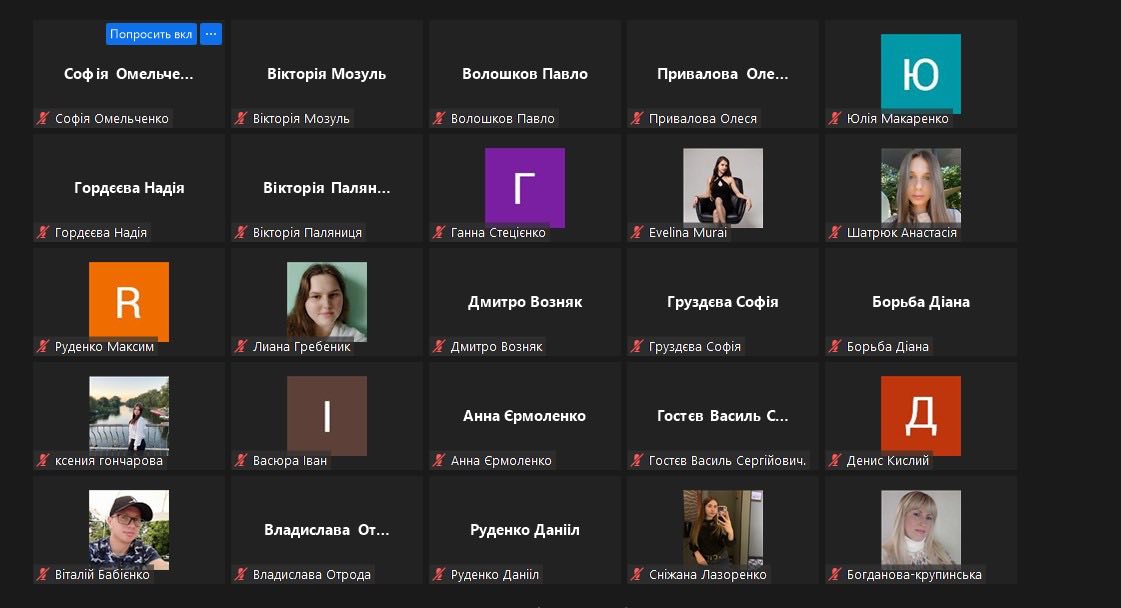
Task: Click Лиана Гребеник's profile photo
Action: click(x=326, y=301)
